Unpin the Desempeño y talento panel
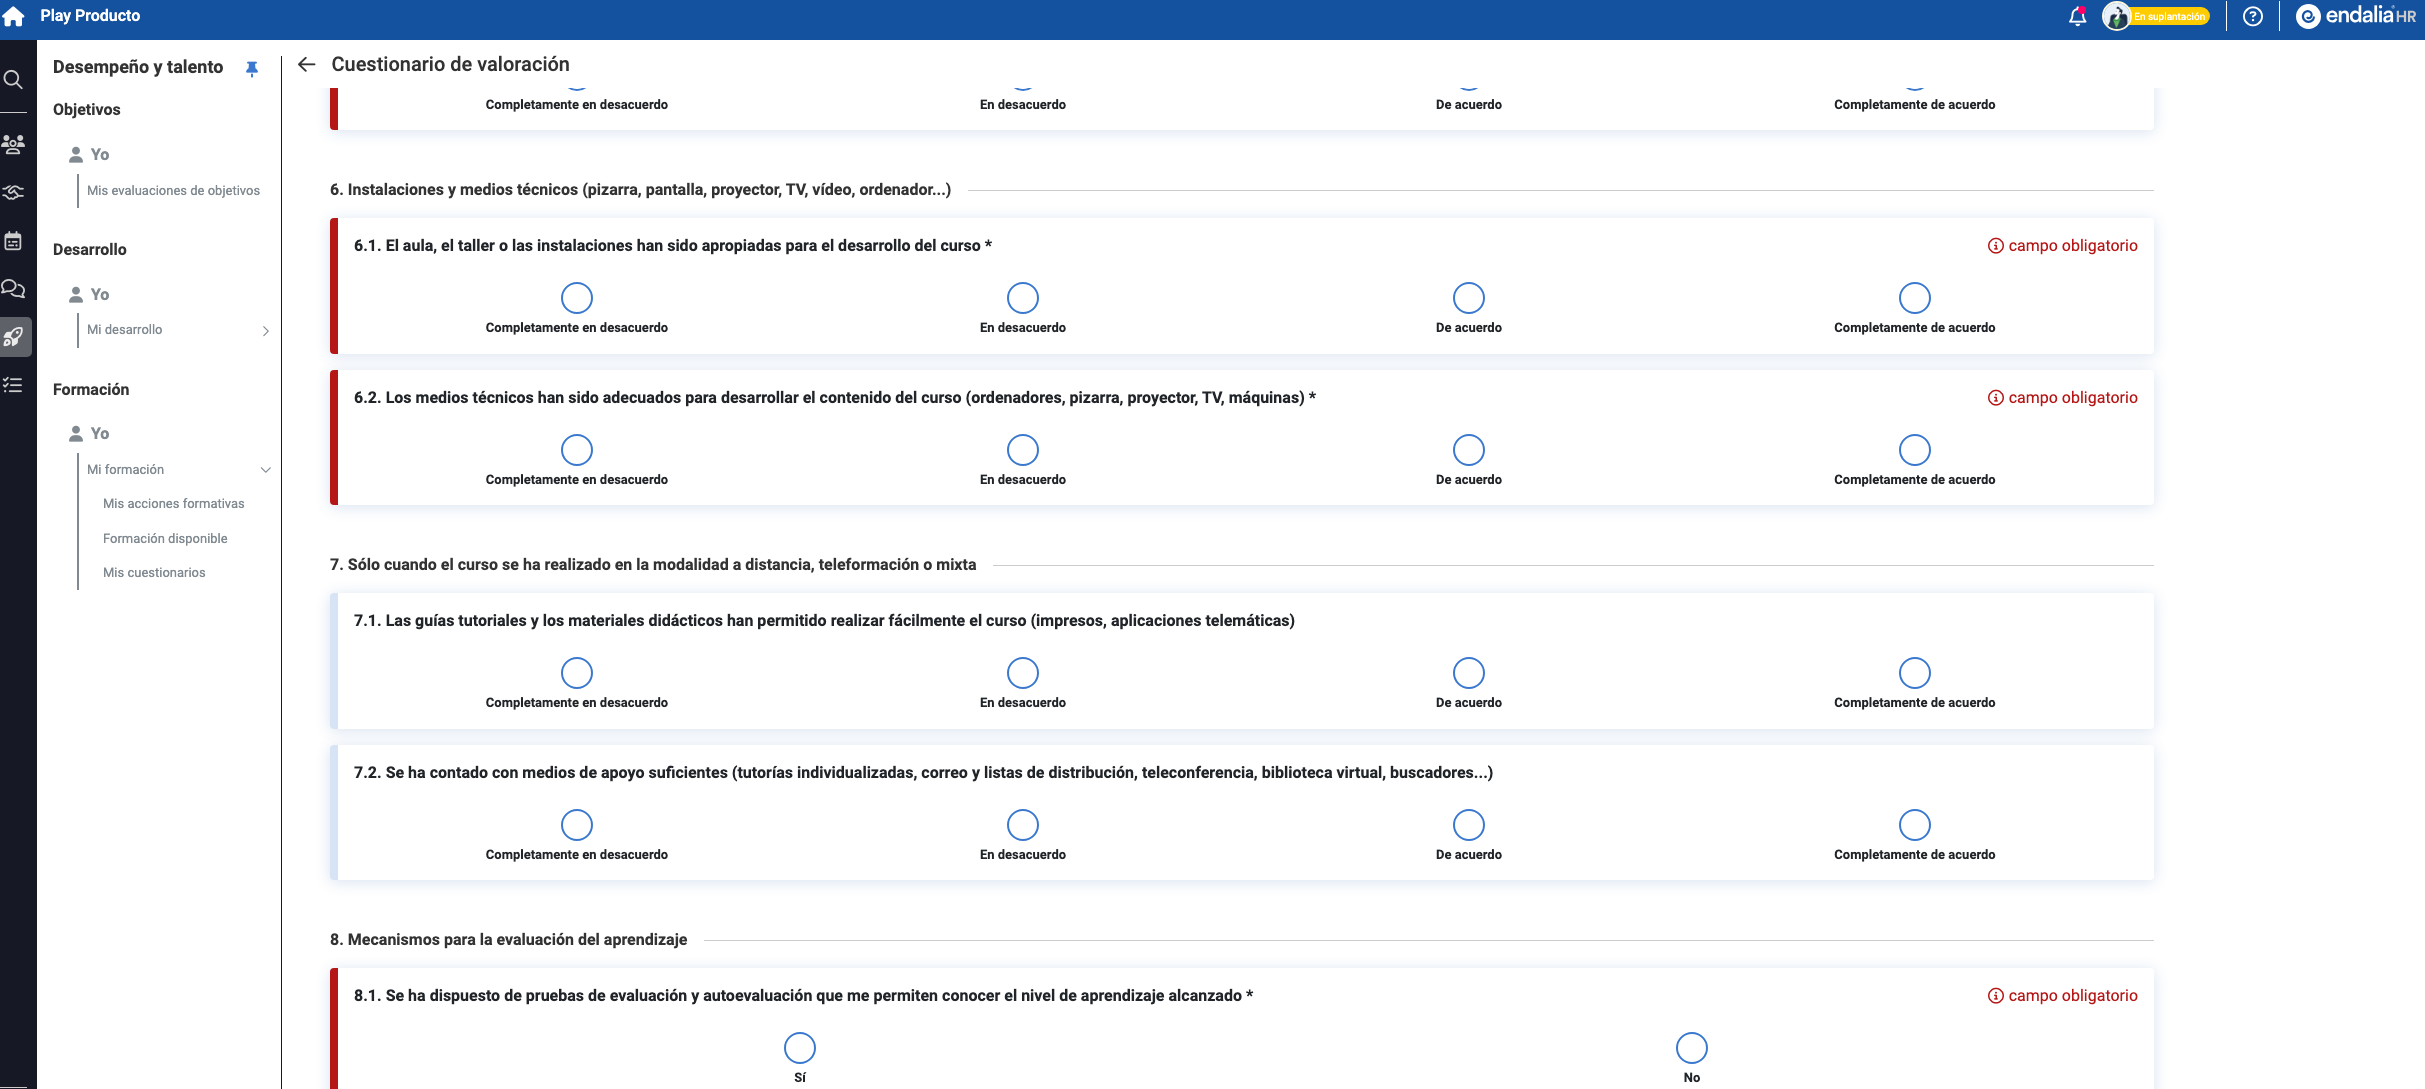2425x1089 pixels. [252, 68]
